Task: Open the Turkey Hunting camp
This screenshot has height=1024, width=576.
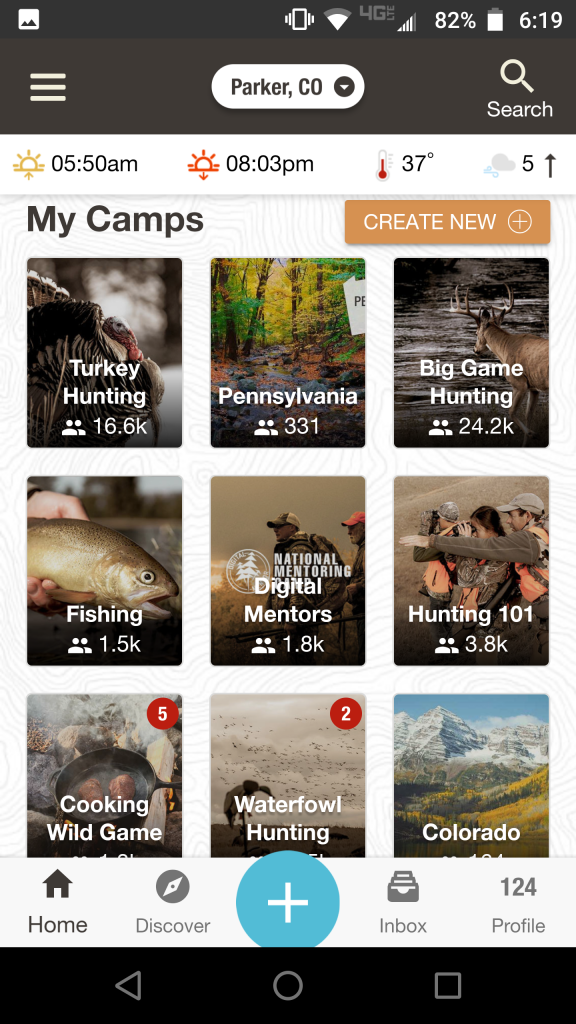Action: coord(104,353)
